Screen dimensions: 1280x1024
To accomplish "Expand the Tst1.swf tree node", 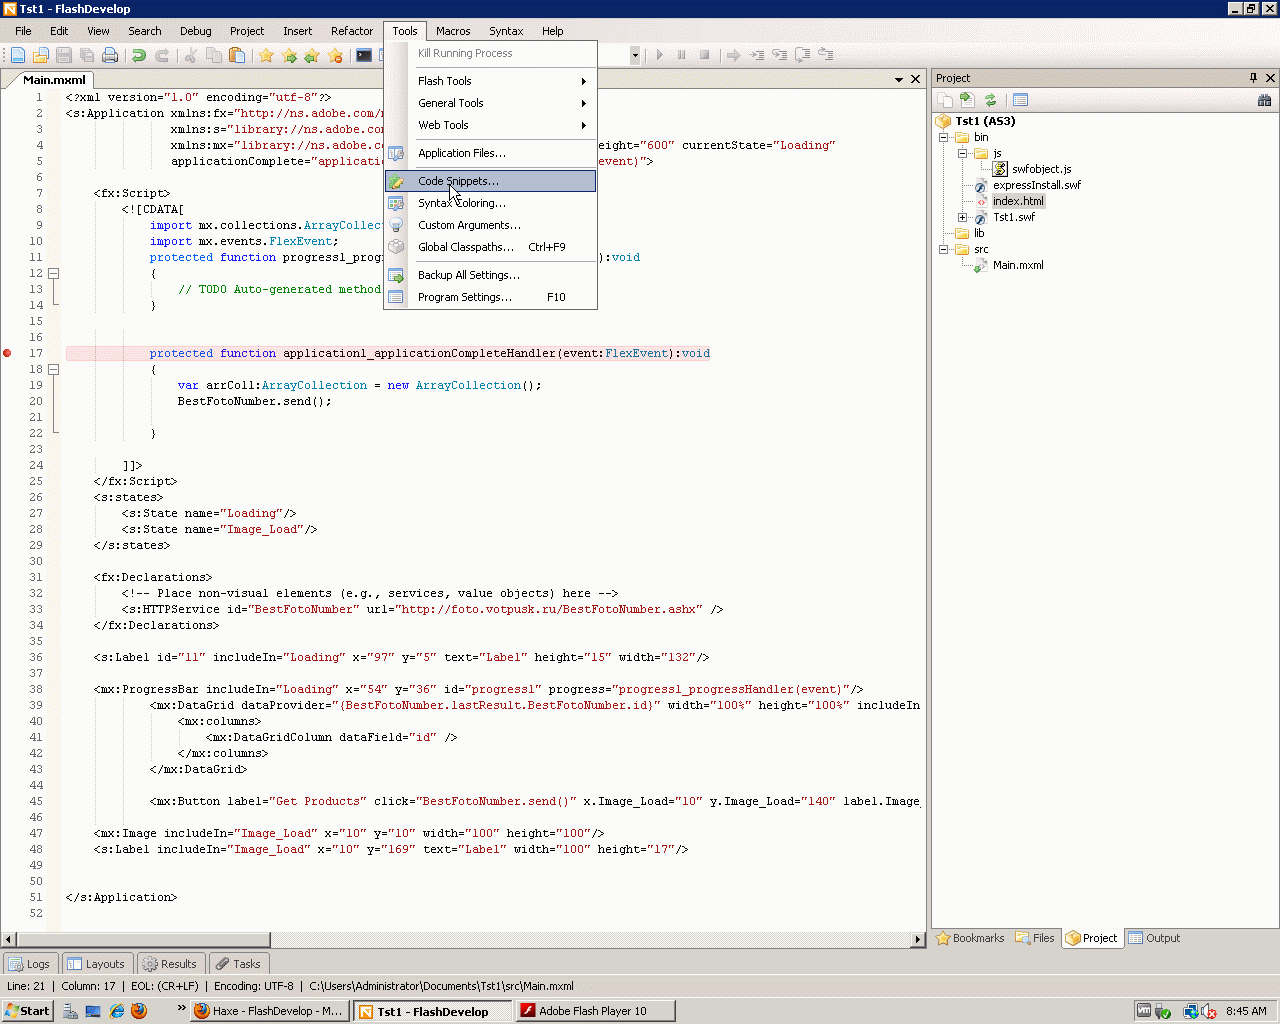I will [962, 217].
